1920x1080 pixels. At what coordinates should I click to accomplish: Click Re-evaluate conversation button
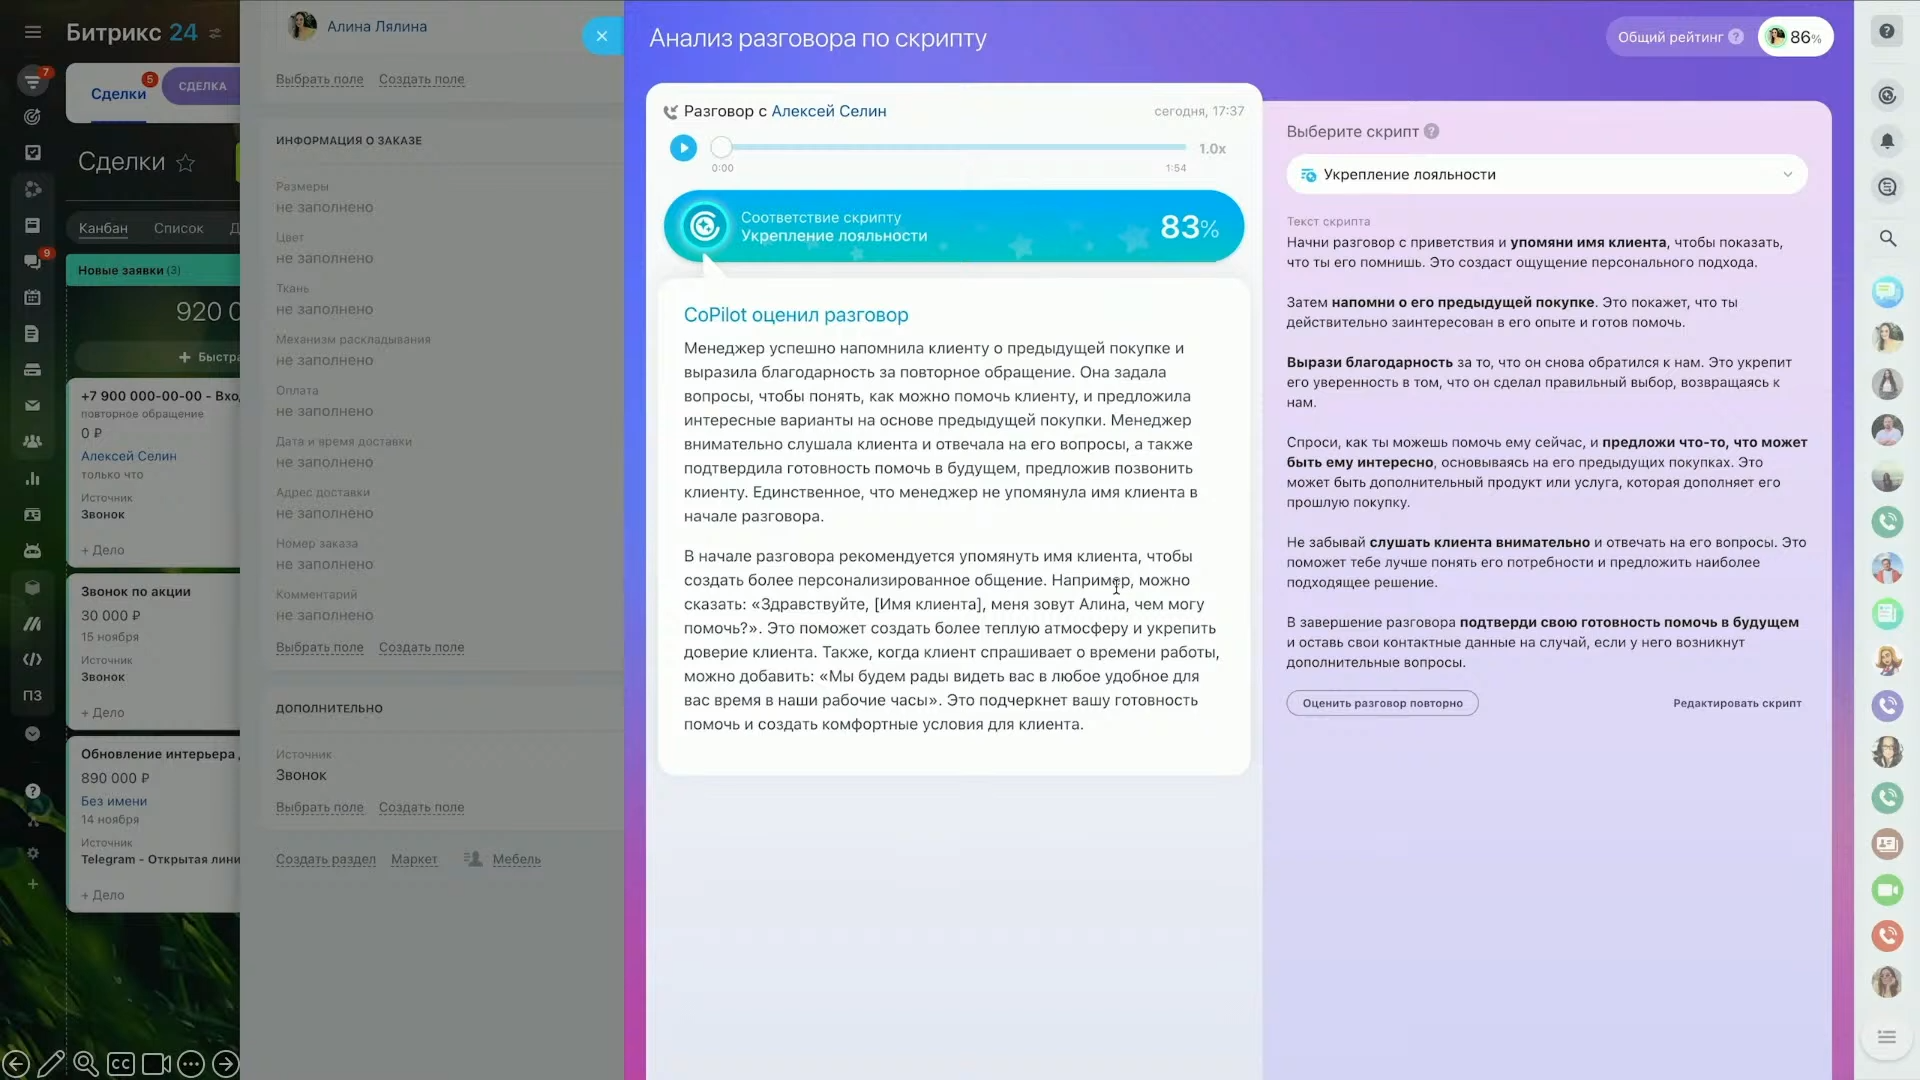tap(1382, 703)
